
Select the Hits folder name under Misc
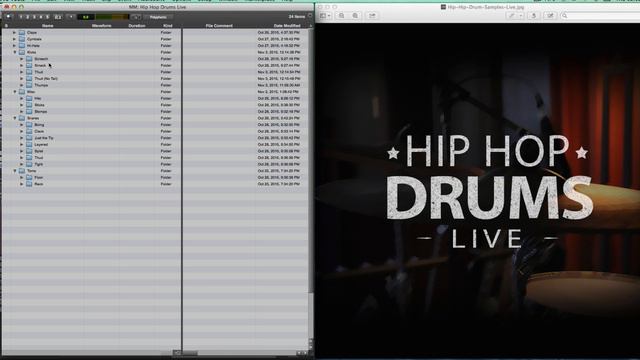pyautogui.click(x=38, y=98)
